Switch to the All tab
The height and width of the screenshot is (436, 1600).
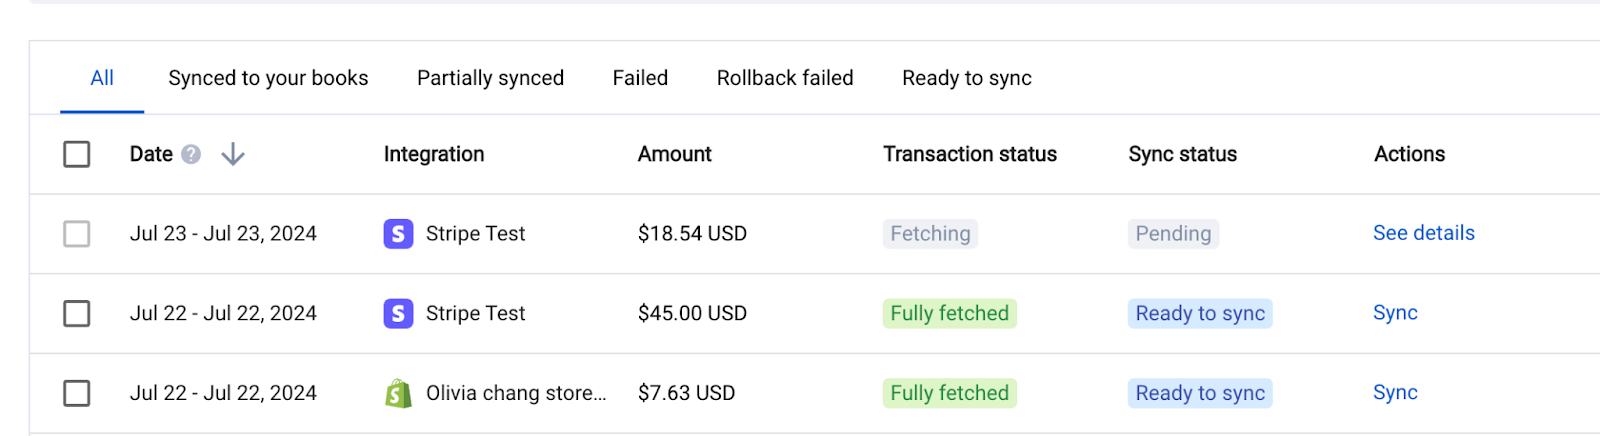click(x=102, y=78)
